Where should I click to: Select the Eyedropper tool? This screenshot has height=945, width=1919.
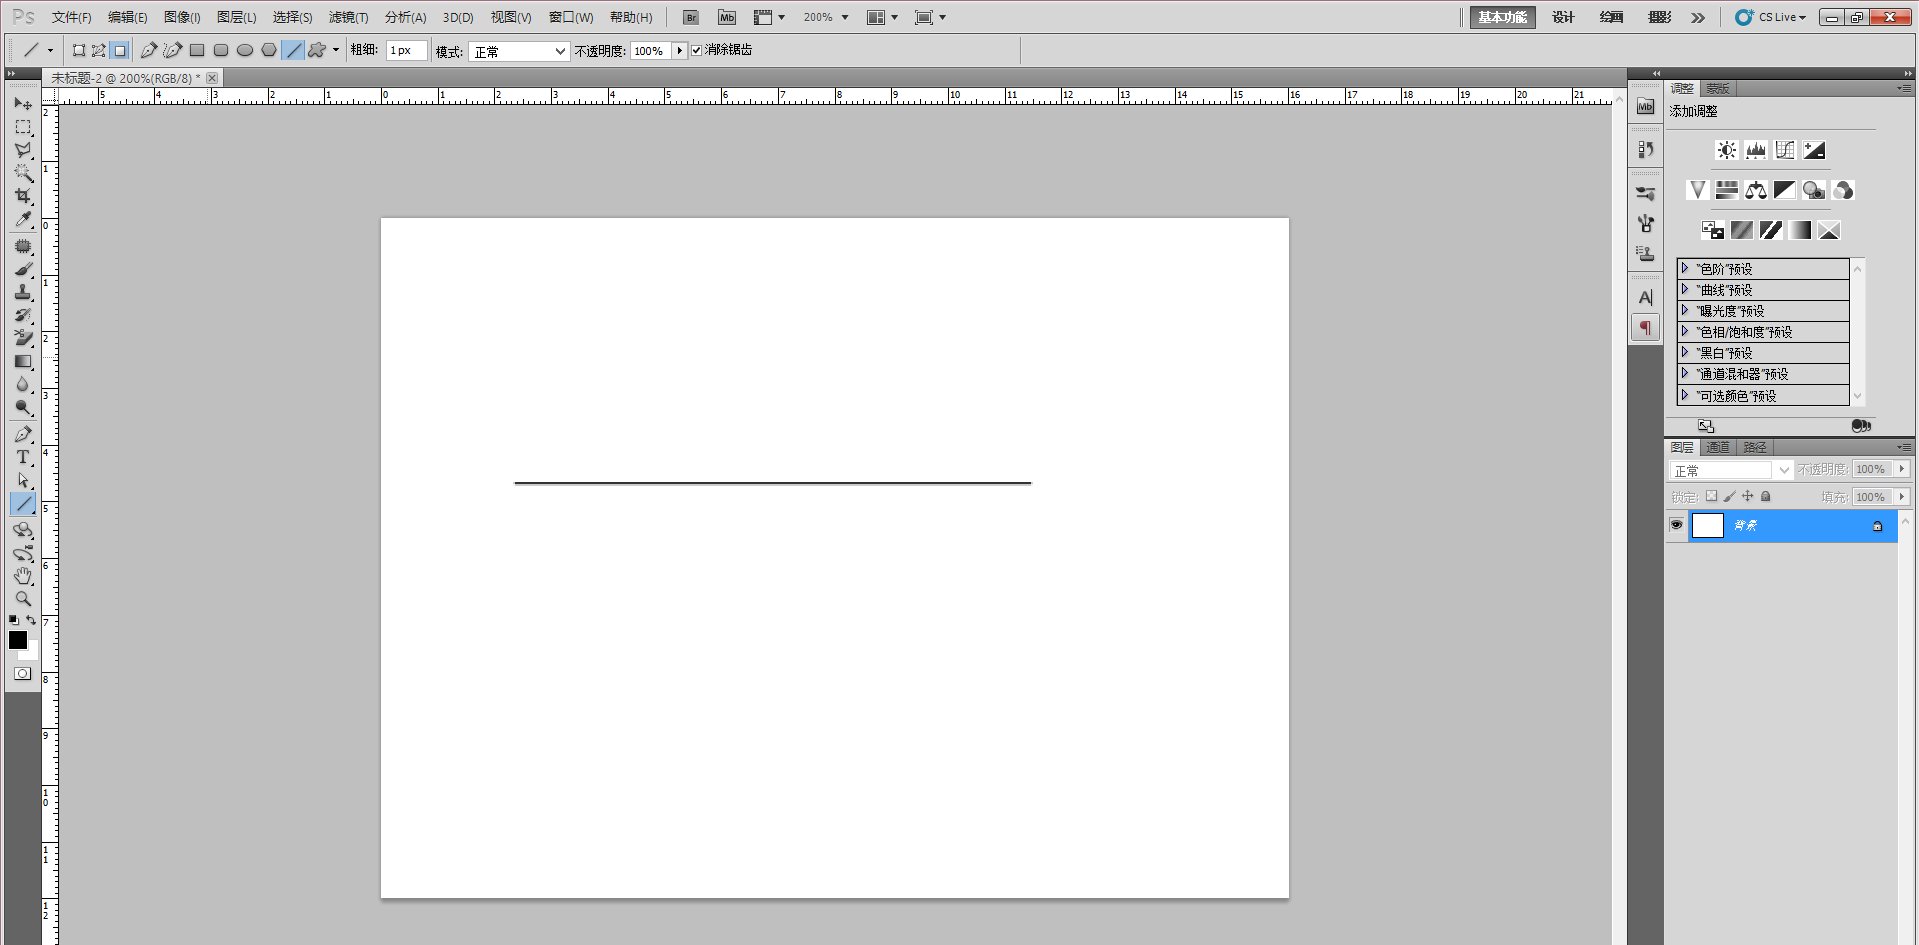coord(23,220)
